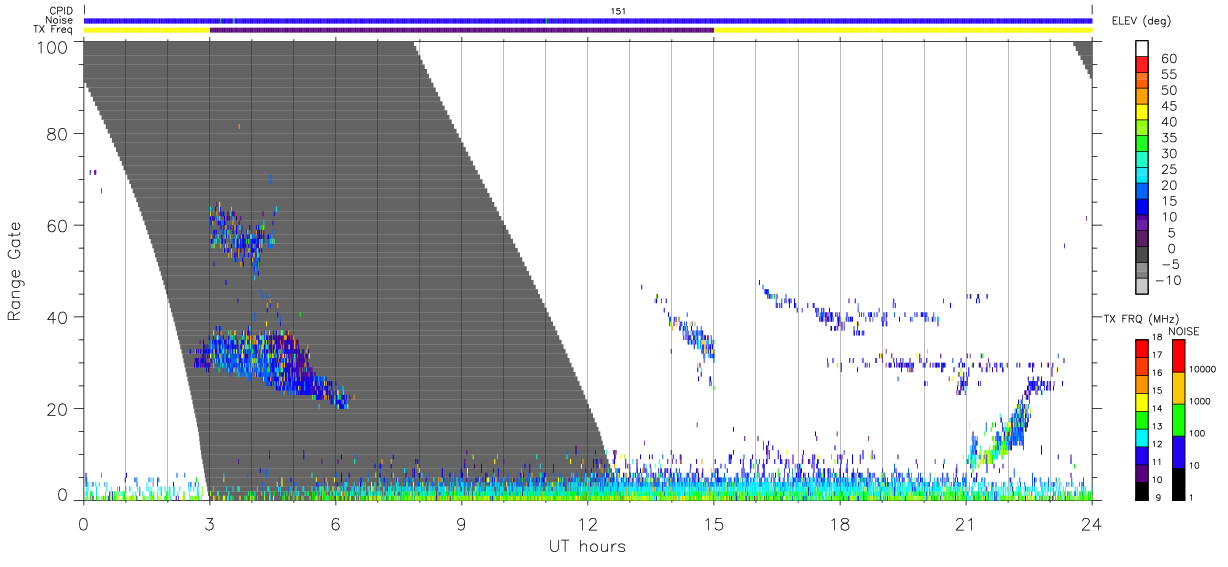Viewport: 1228px width, 567px height.
Task: Click the NOISE legend title
Action: click(1183, 331)
